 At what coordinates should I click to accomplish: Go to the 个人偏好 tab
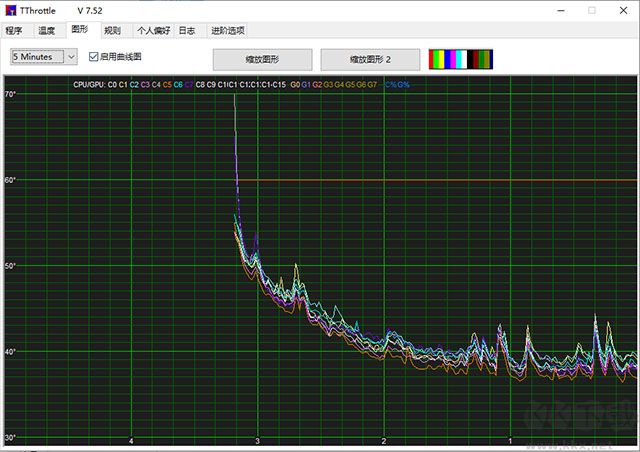pos(152,31)
